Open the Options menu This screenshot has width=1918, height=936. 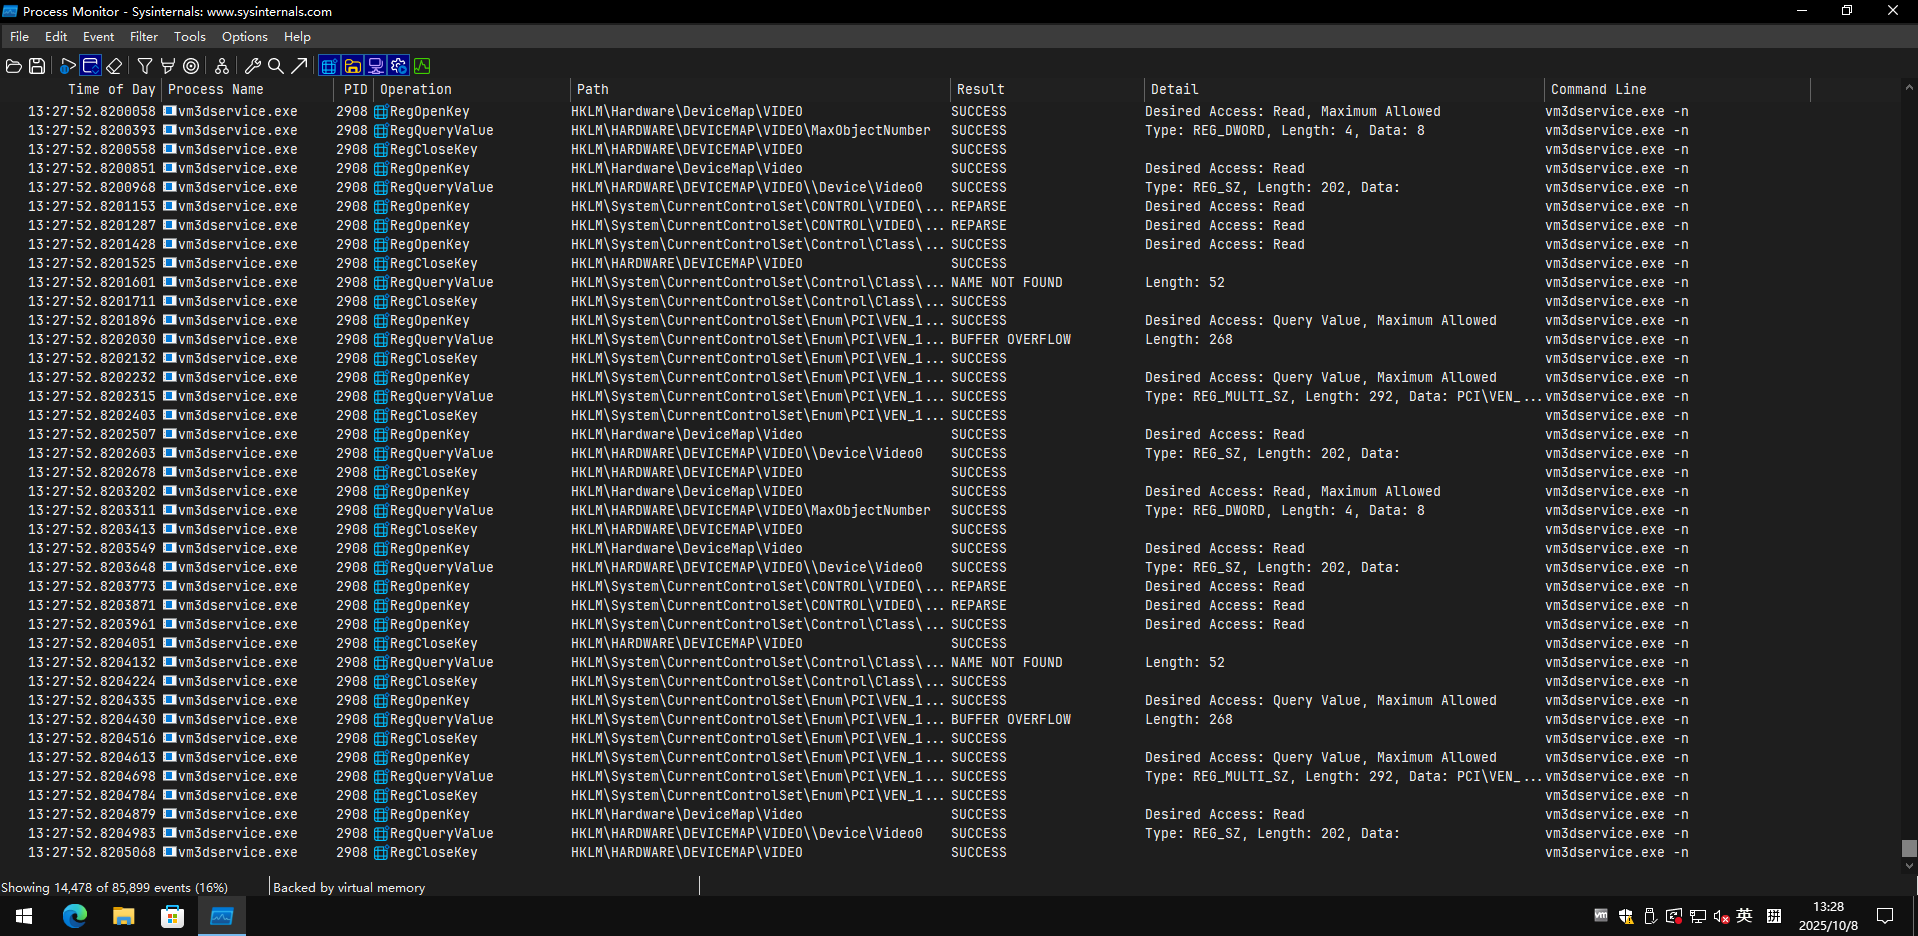pos(244,37)
